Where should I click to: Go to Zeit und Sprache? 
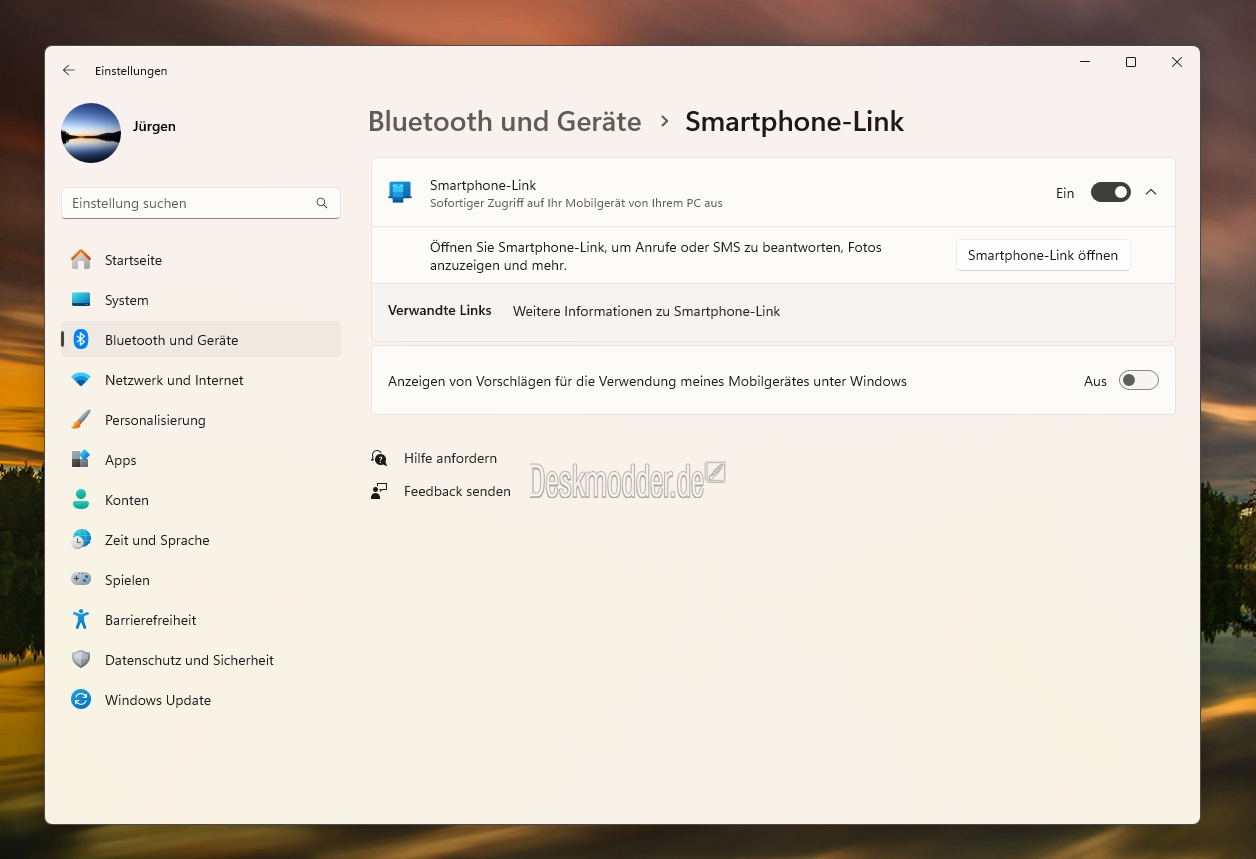click(201, 540)
